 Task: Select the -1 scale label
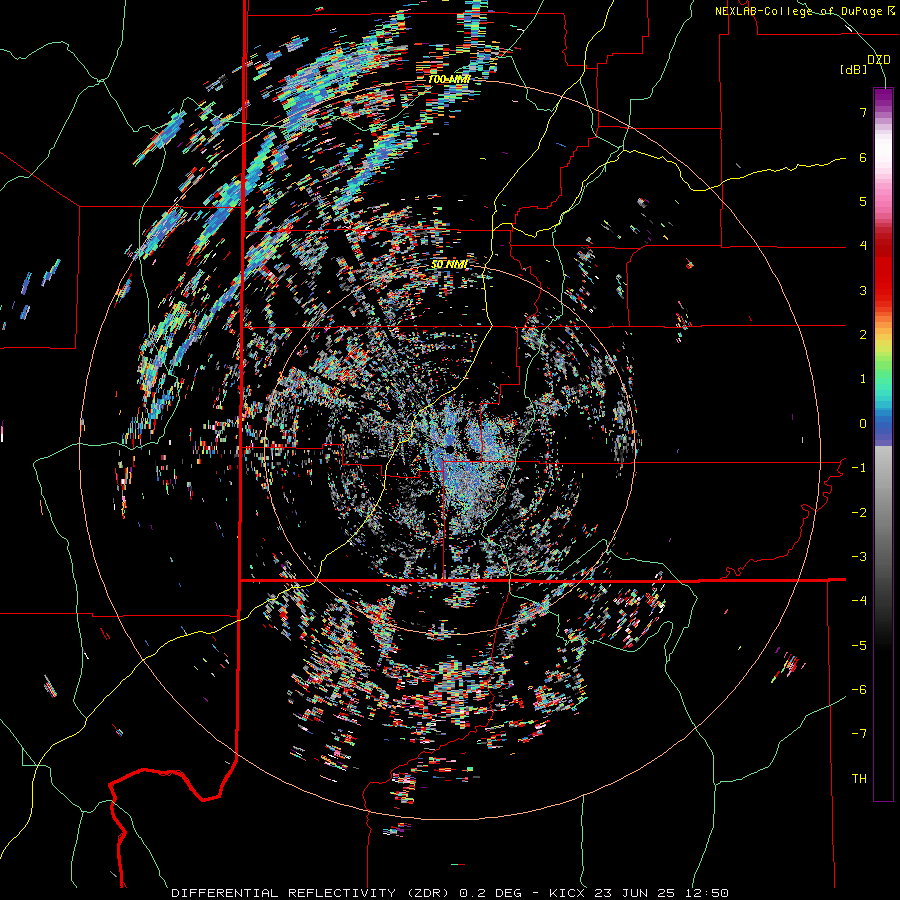pyautogui.click(x=859, y=468)
